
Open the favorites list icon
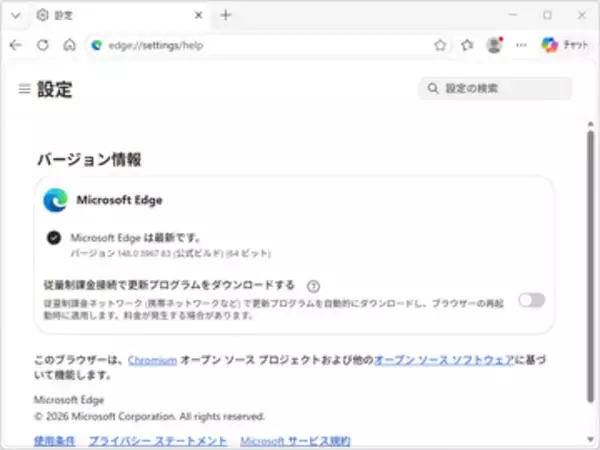click(x=467, y=45)
